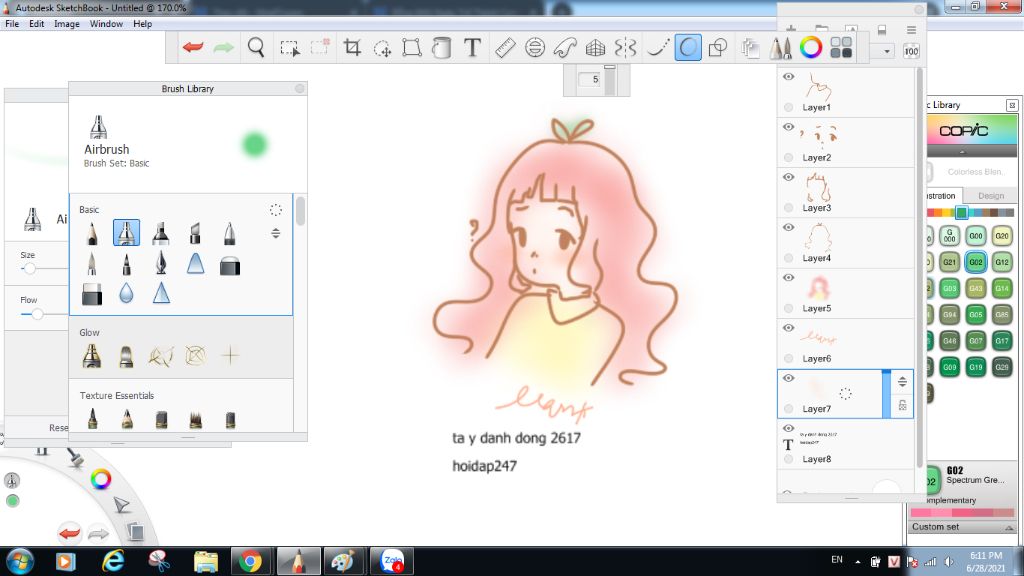Choose the water-drop Blur brush in Basic set
1024x576 pixels.
point(126,294)
